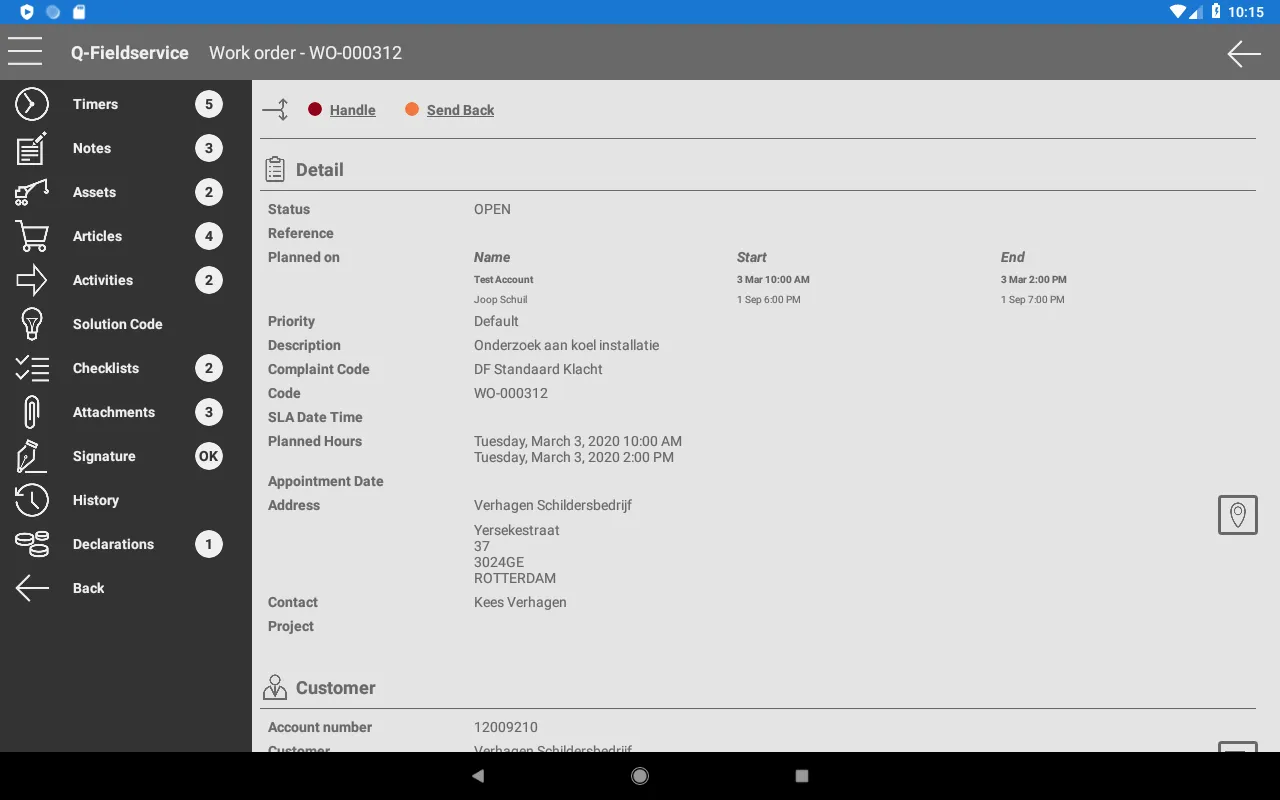Image resolution: width=1280 pixels, height=800 pixels.
Task: Click the Checklists checkmark list icon
Action: (x=32, y=368)
